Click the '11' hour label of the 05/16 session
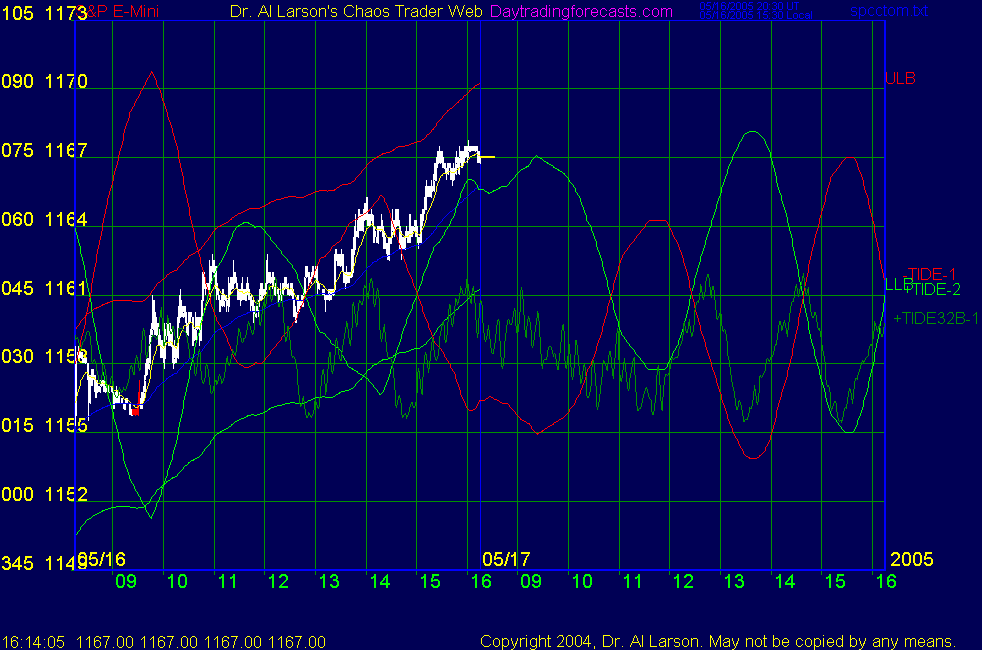The height and width of the screenshot is (650, 982). (x=228, y=581)
